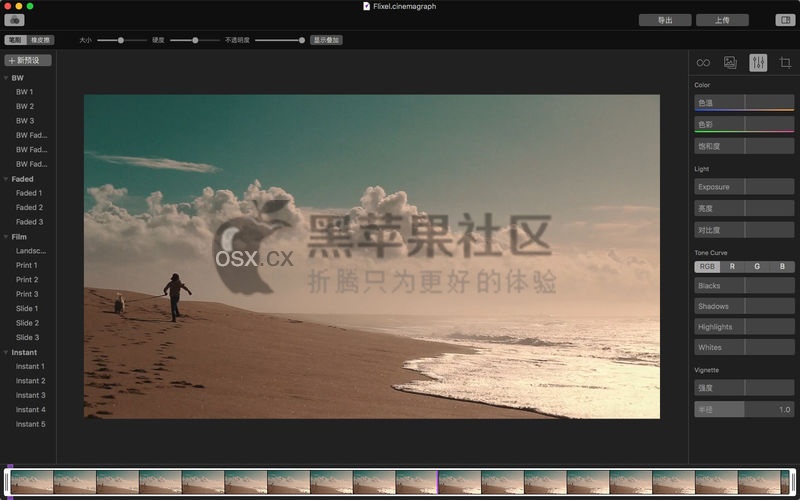Click the 上传 upload button
This screenshot has width=800, height=500.
(722, 20)
